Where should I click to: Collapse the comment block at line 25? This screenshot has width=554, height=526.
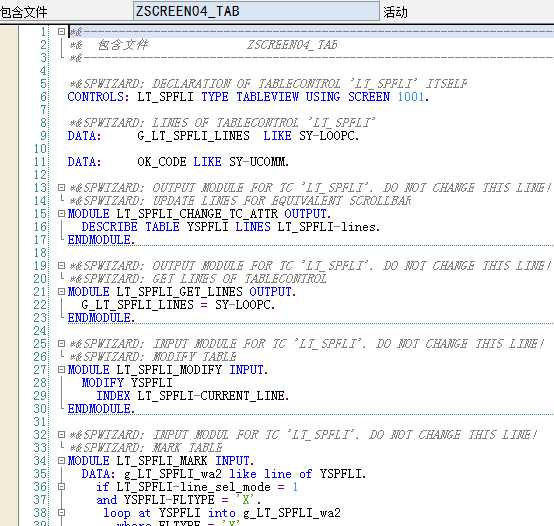click(61, 343)
